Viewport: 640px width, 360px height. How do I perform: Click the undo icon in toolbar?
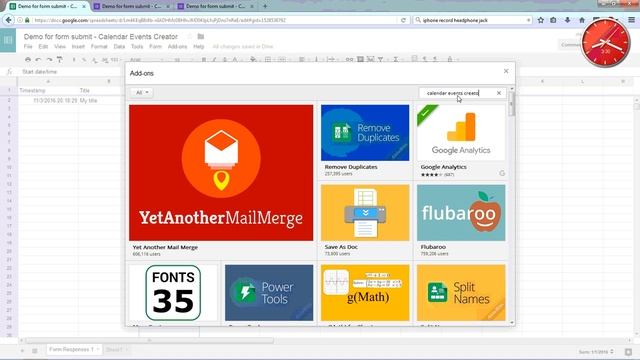pos(38,60)
